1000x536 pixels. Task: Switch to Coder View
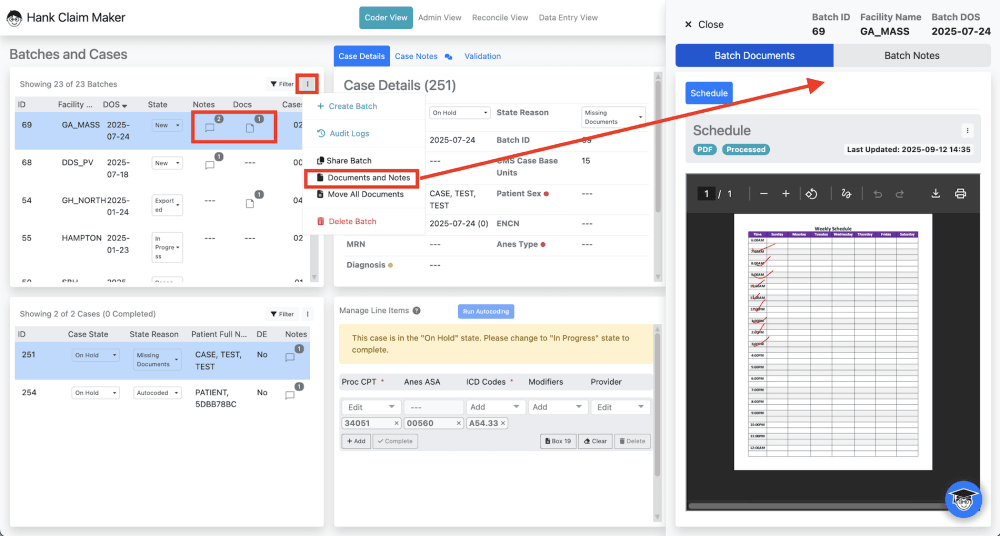coord(386,18)
